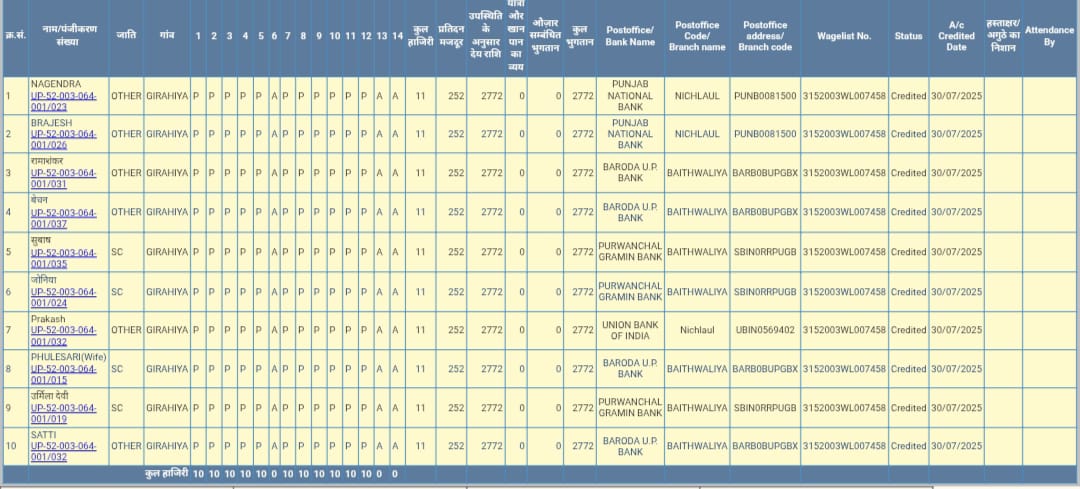Select the Postoffice/Bank Name column header
1080x489 pixels.
(x=630, y=36)
